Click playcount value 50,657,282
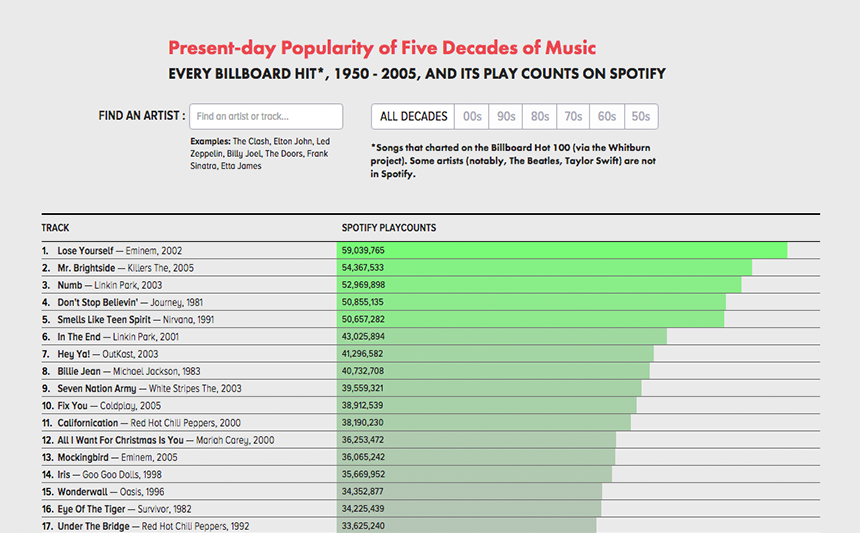Image resolution: width=860 pixels, height=533 pixels. tap(363, 319)
